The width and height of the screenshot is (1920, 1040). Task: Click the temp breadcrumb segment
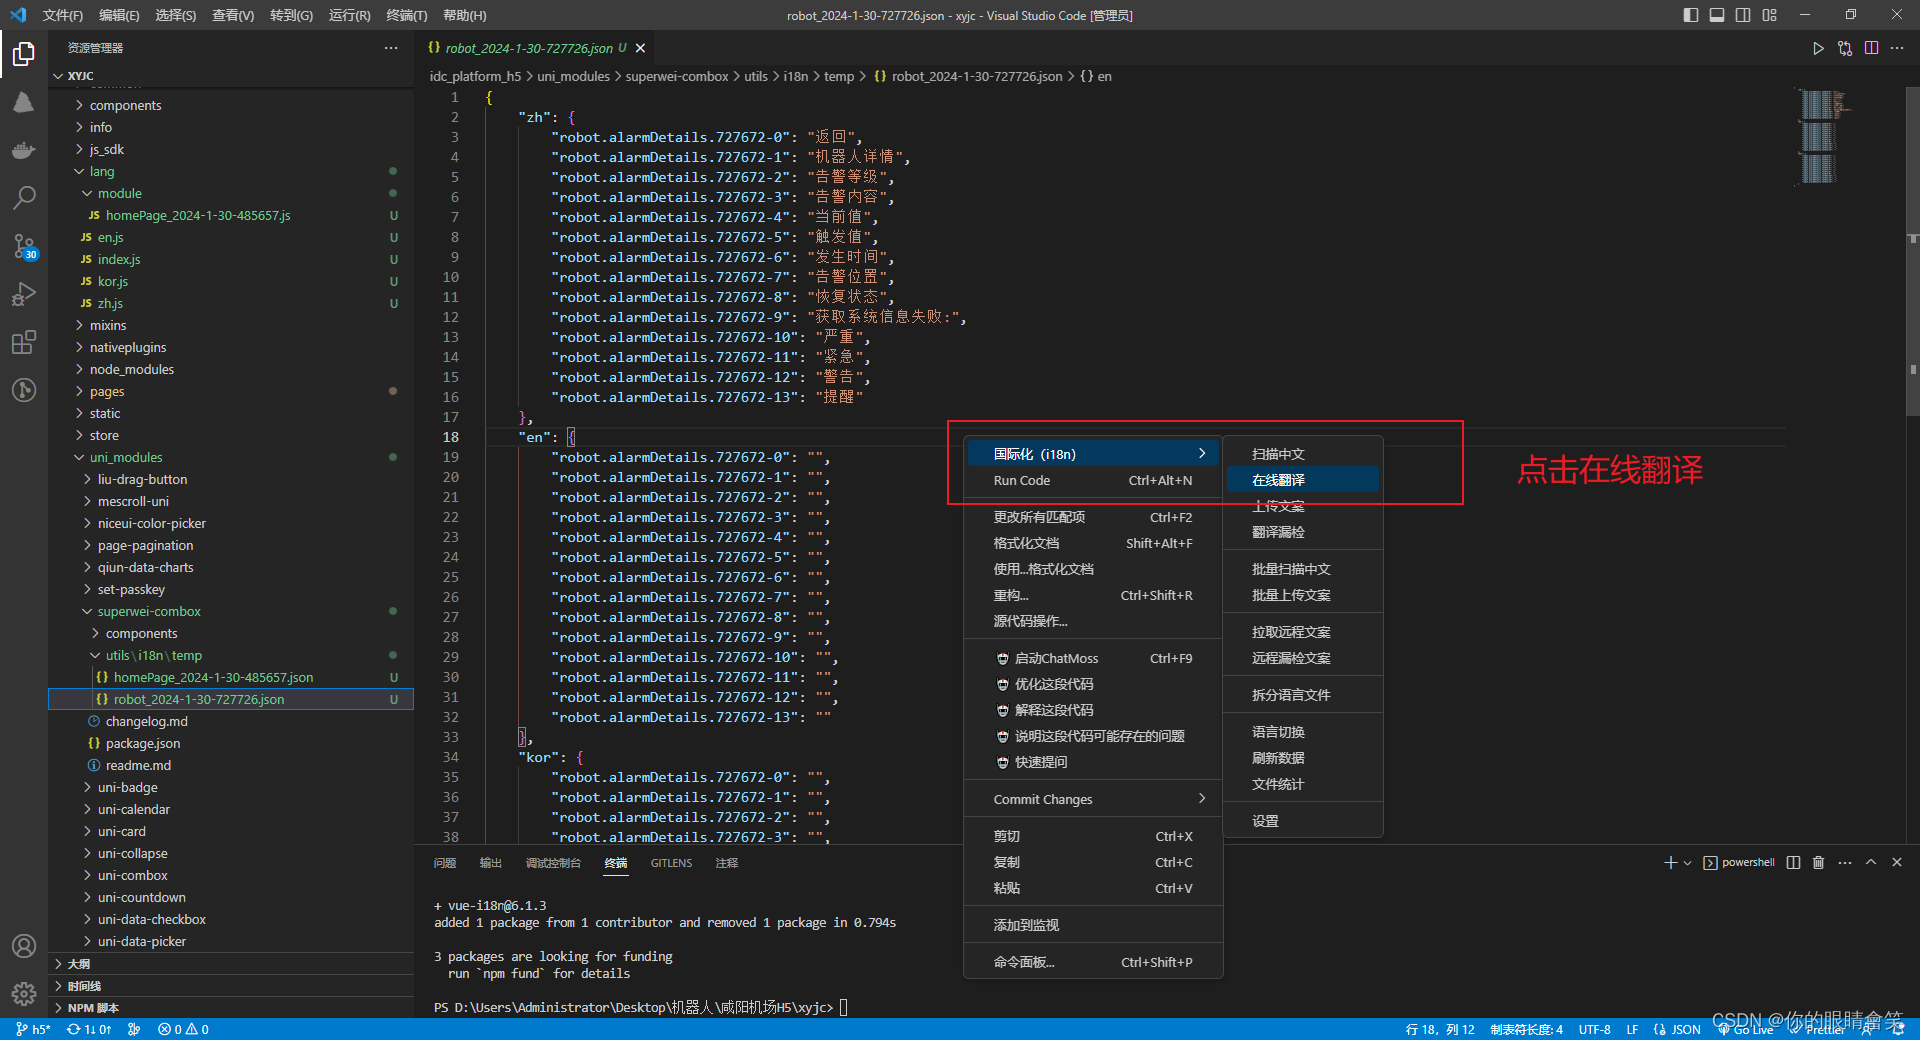[x=839, y=76]
